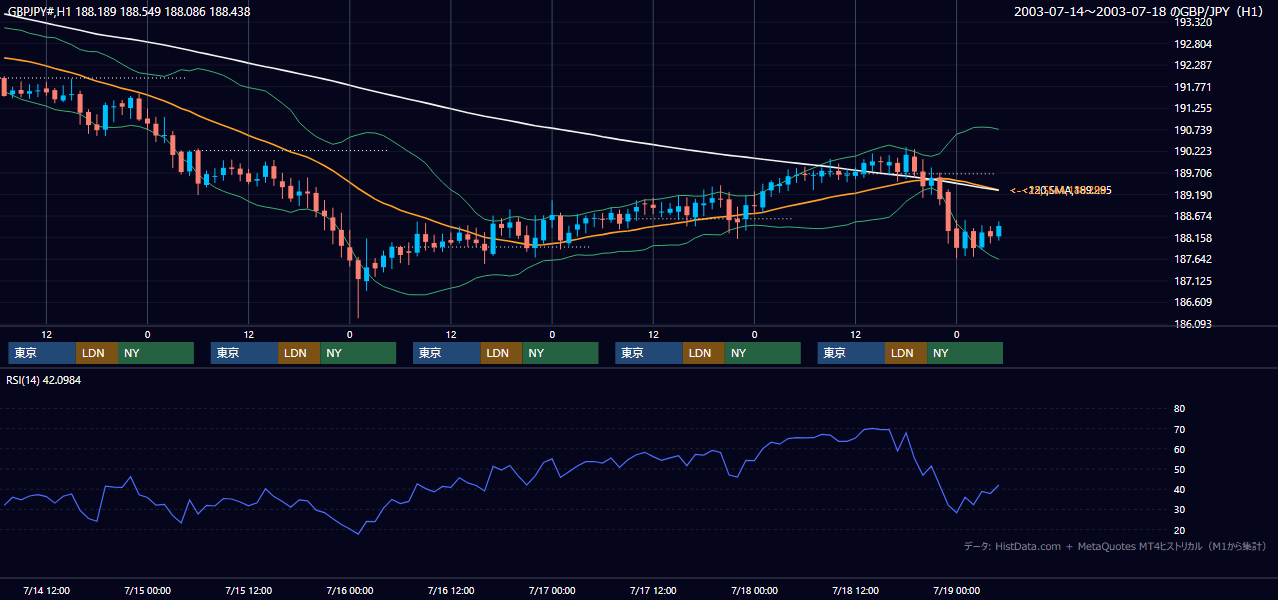Click the 190.739 price axis label
This screenshot has width=1278, height=600.
point(1192,130)
